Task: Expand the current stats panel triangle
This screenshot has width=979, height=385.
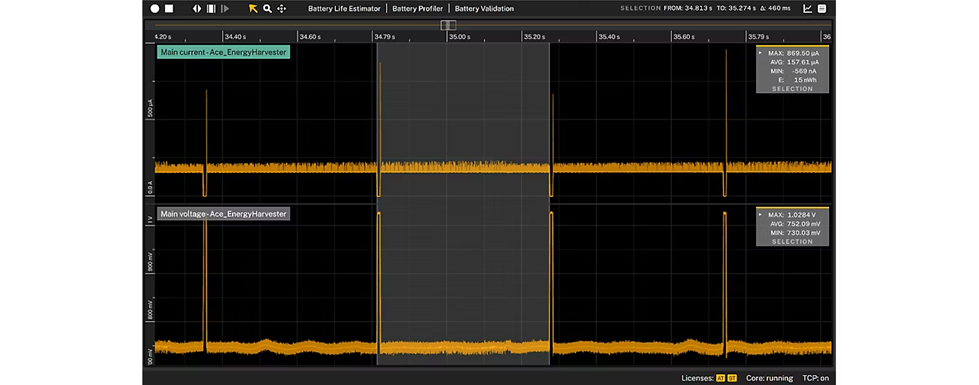Action: pyautogui.click(x=760, y=53)
